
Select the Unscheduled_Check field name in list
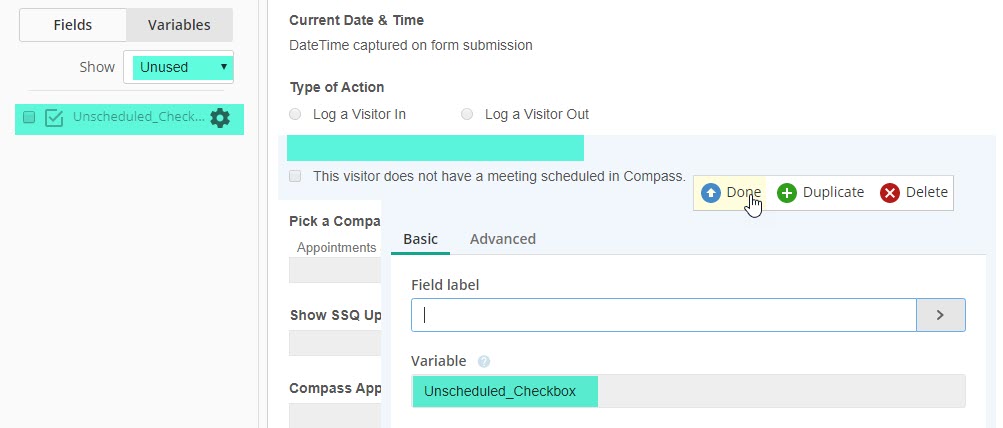[x=138, y=118]
